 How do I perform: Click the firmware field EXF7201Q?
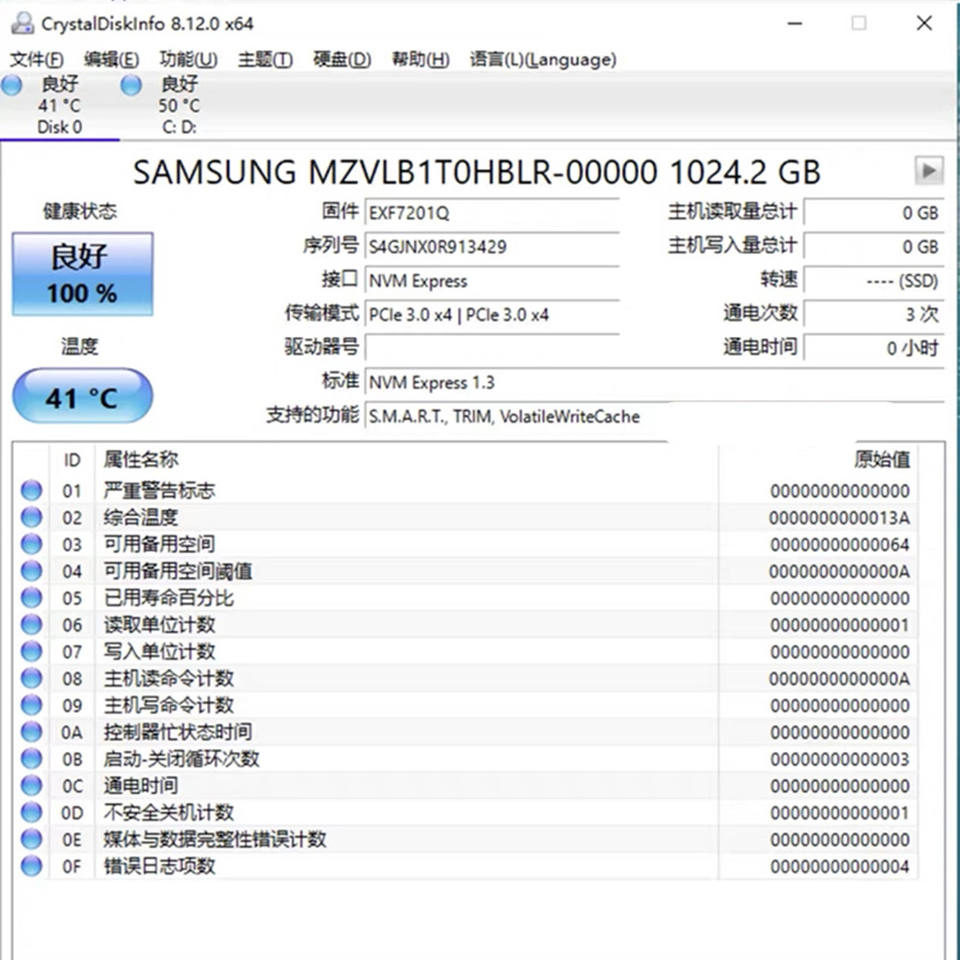[492, 213]
